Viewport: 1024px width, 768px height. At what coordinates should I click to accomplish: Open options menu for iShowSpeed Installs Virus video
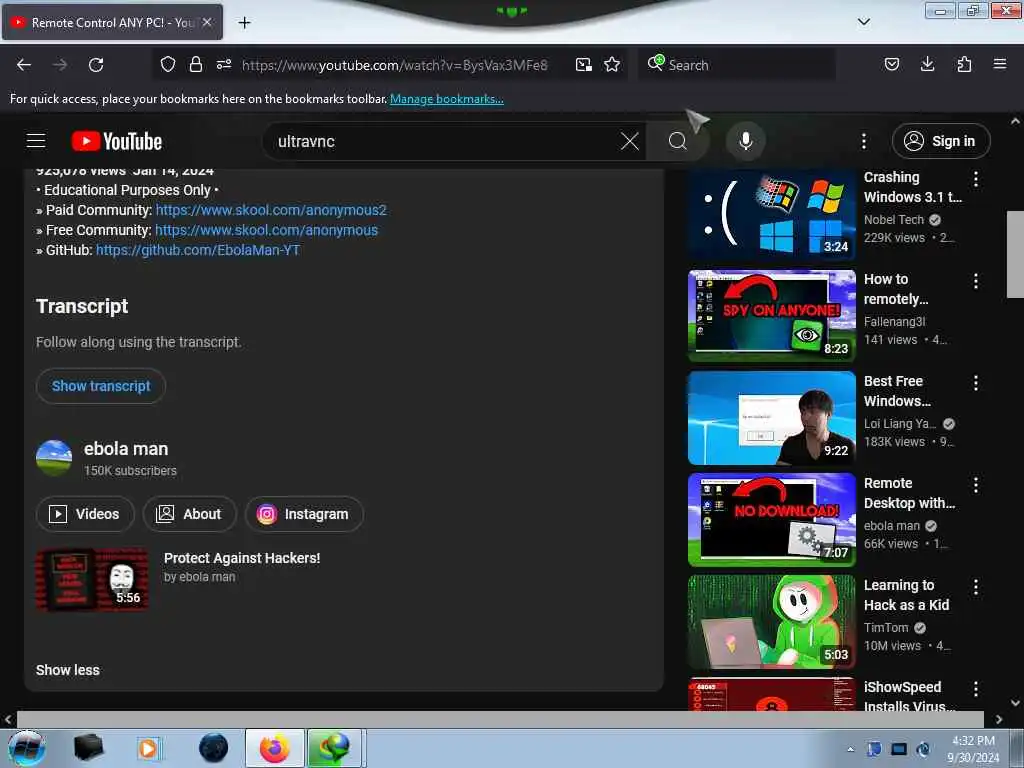coord(976,688)
